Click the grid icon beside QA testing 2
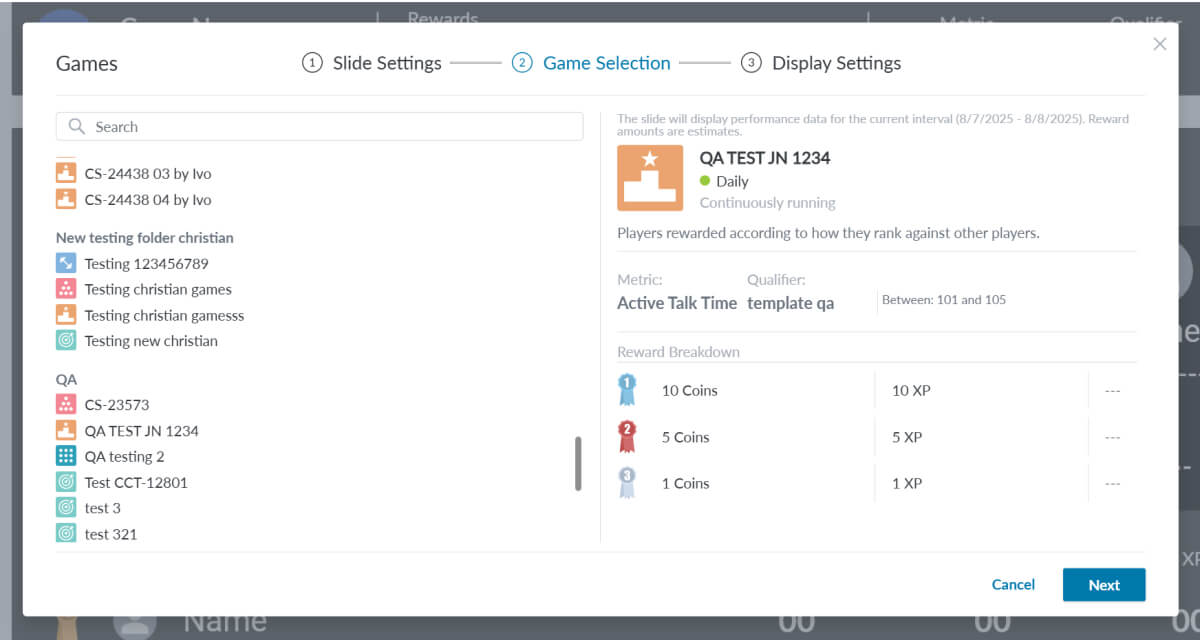This screenshot has height=640, width=1200. [x=66, y=457]
